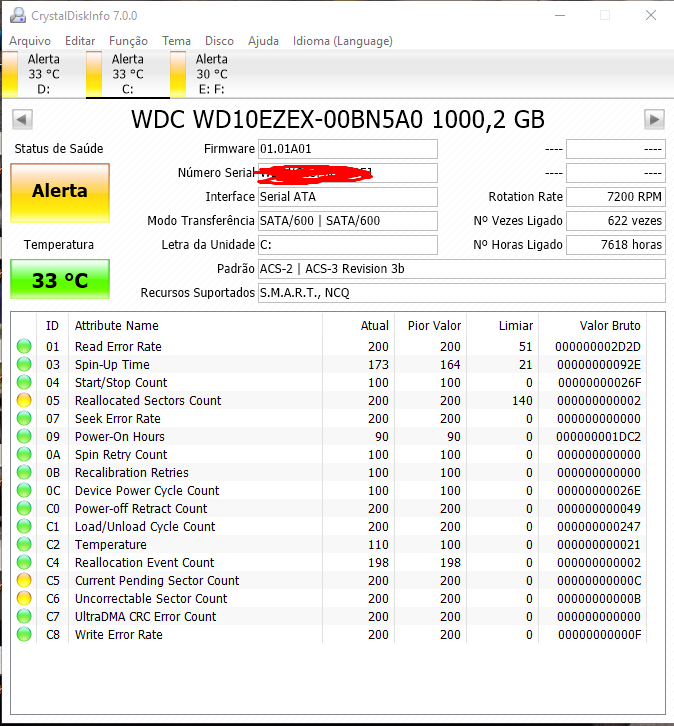Click the Modo Transferência SATA/600 field
674x726 pixels.
click(x=348, y=221)
